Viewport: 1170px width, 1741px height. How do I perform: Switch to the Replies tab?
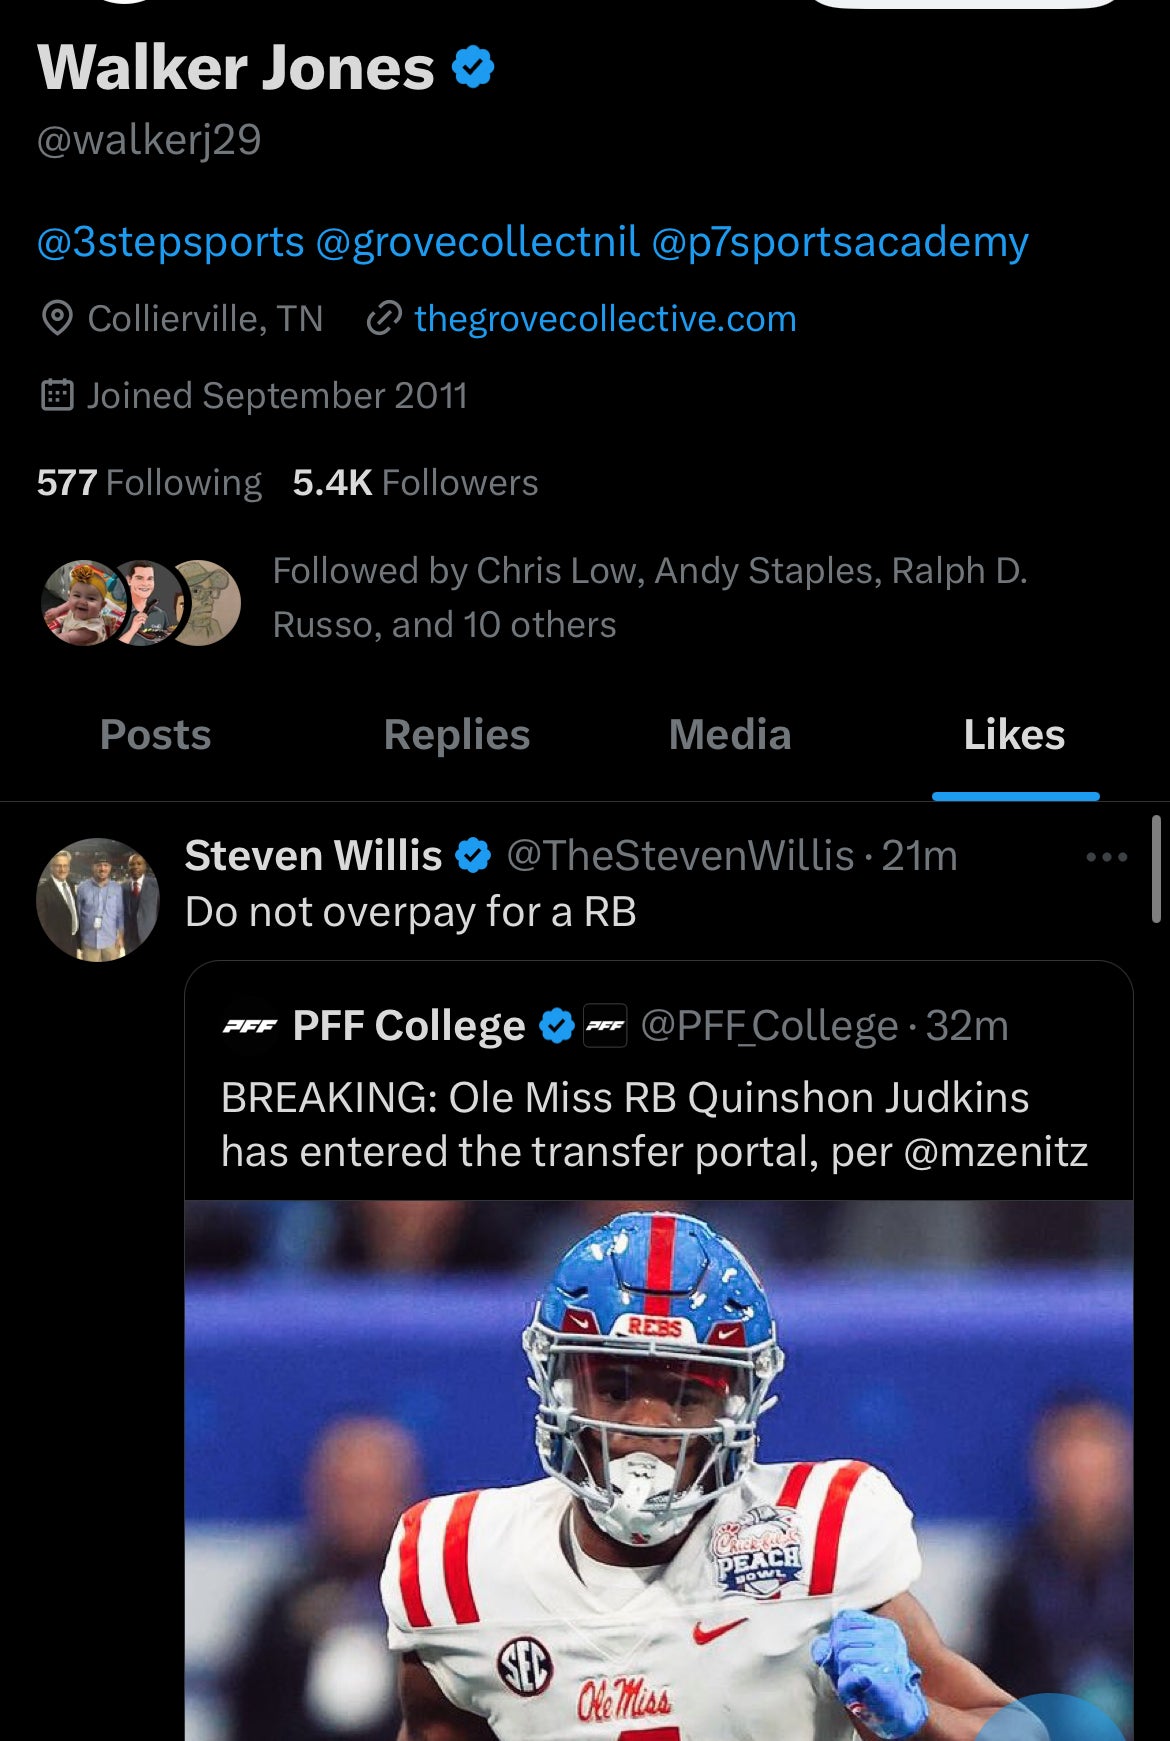[457, 735]
